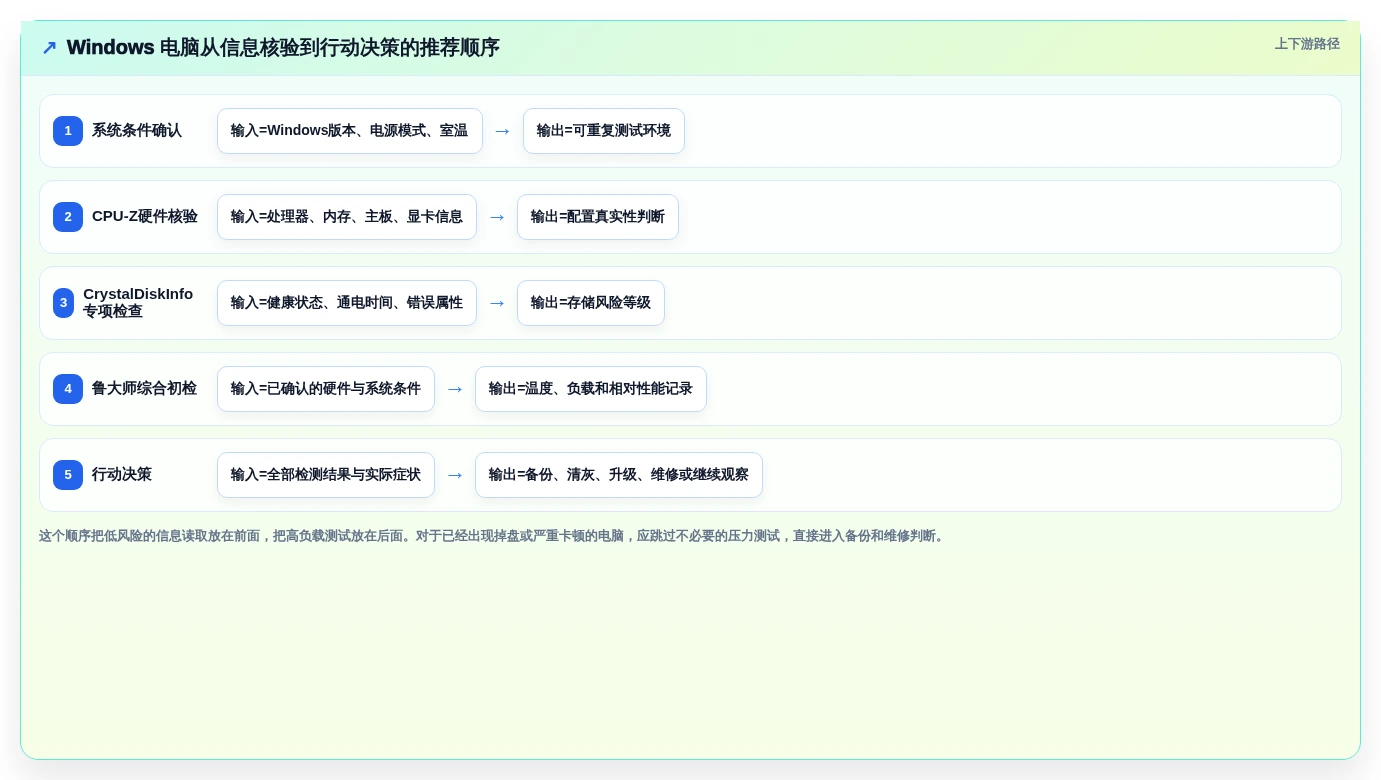This screenshot has width=1381, height=780.
Task: Select the "CPU-Z硬件核验" step title
Action: [145, 217]
